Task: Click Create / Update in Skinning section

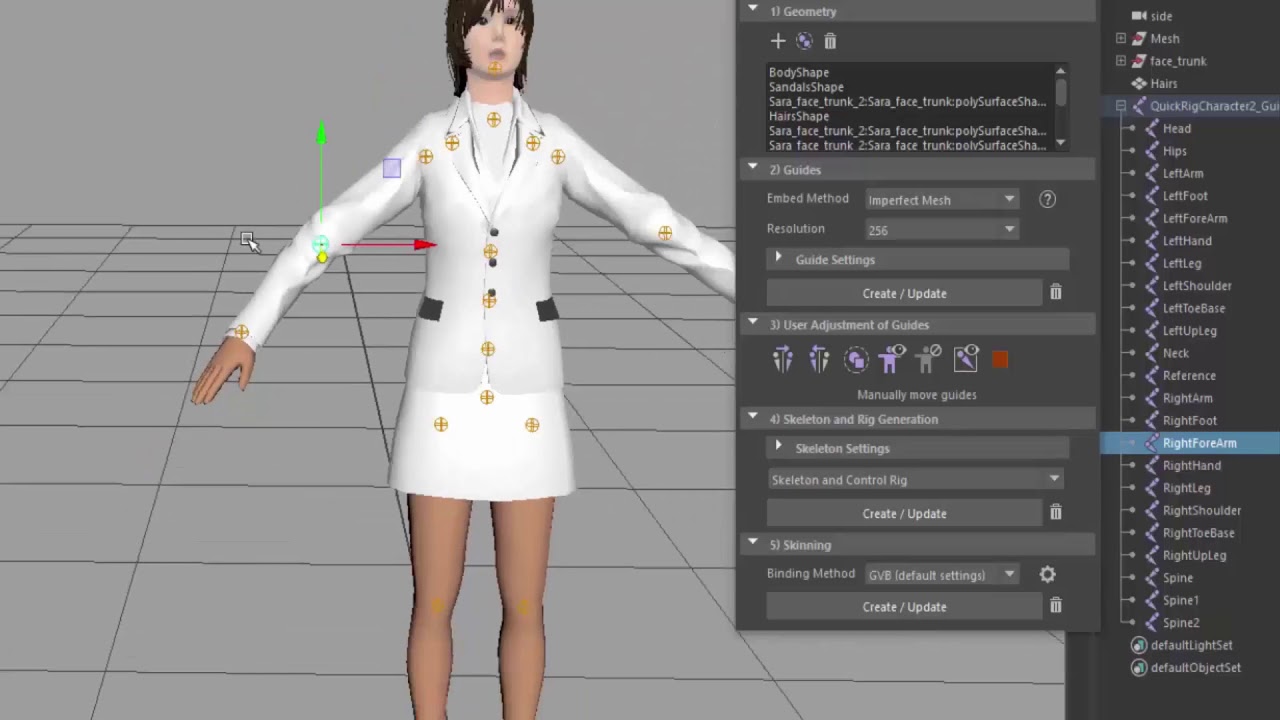Action: (904, 606)
